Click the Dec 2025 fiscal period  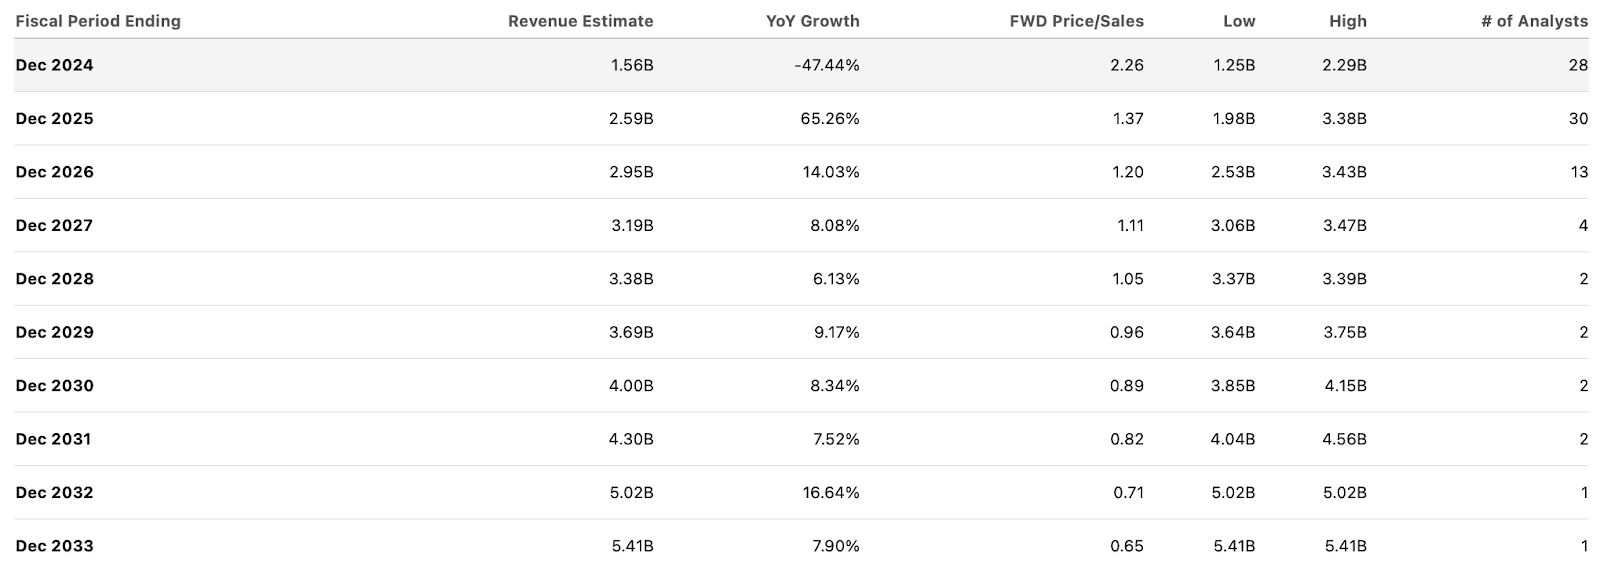click(55, 119)
